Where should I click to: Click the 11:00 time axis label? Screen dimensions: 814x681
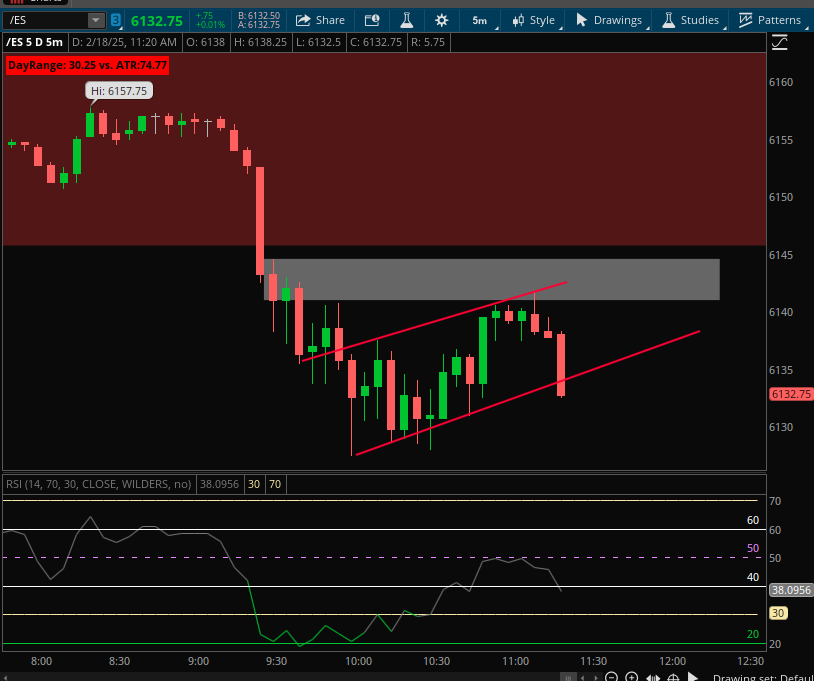click(515, 661)
